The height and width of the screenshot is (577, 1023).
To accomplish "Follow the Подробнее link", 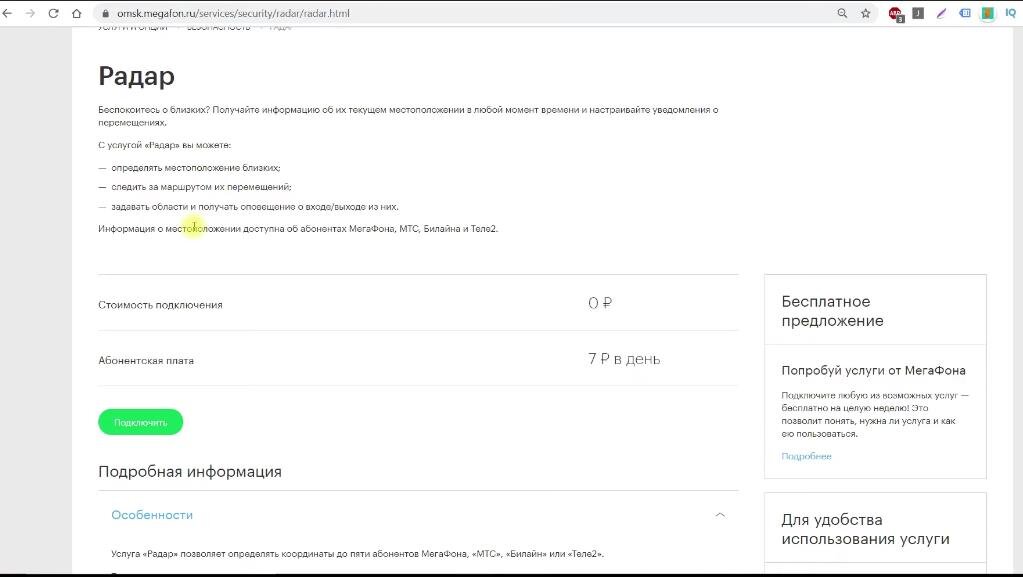I will click(806, 456).
